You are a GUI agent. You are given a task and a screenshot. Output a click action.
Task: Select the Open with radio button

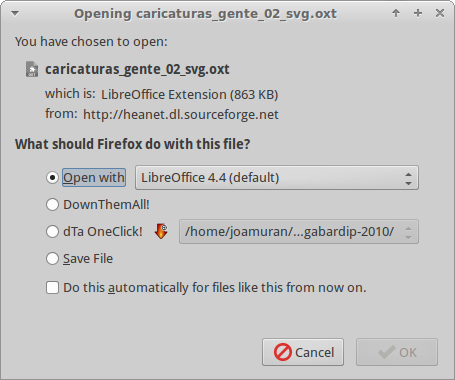tap(52, 178)
